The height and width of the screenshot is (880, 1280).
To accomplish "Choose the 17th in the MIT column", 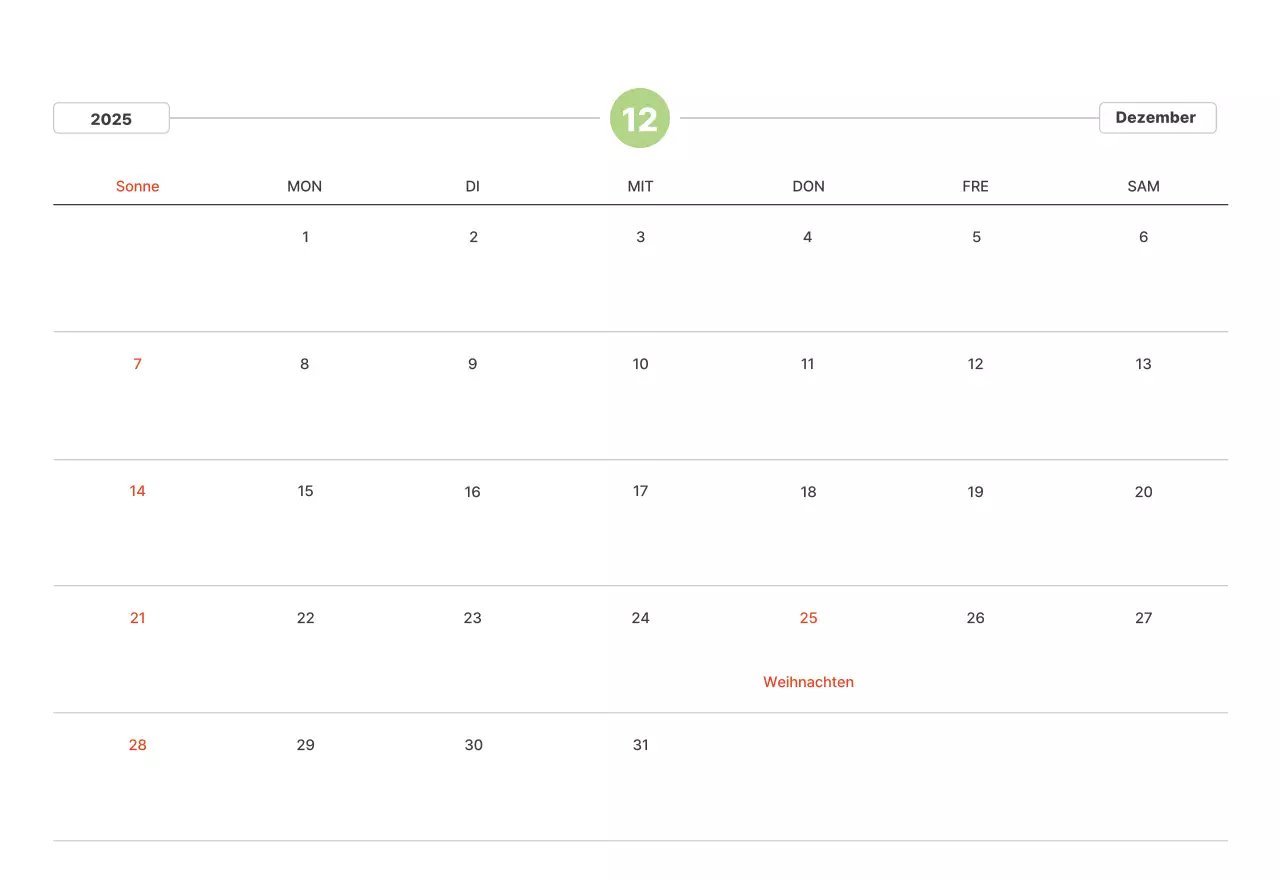I will click(640, 491).
